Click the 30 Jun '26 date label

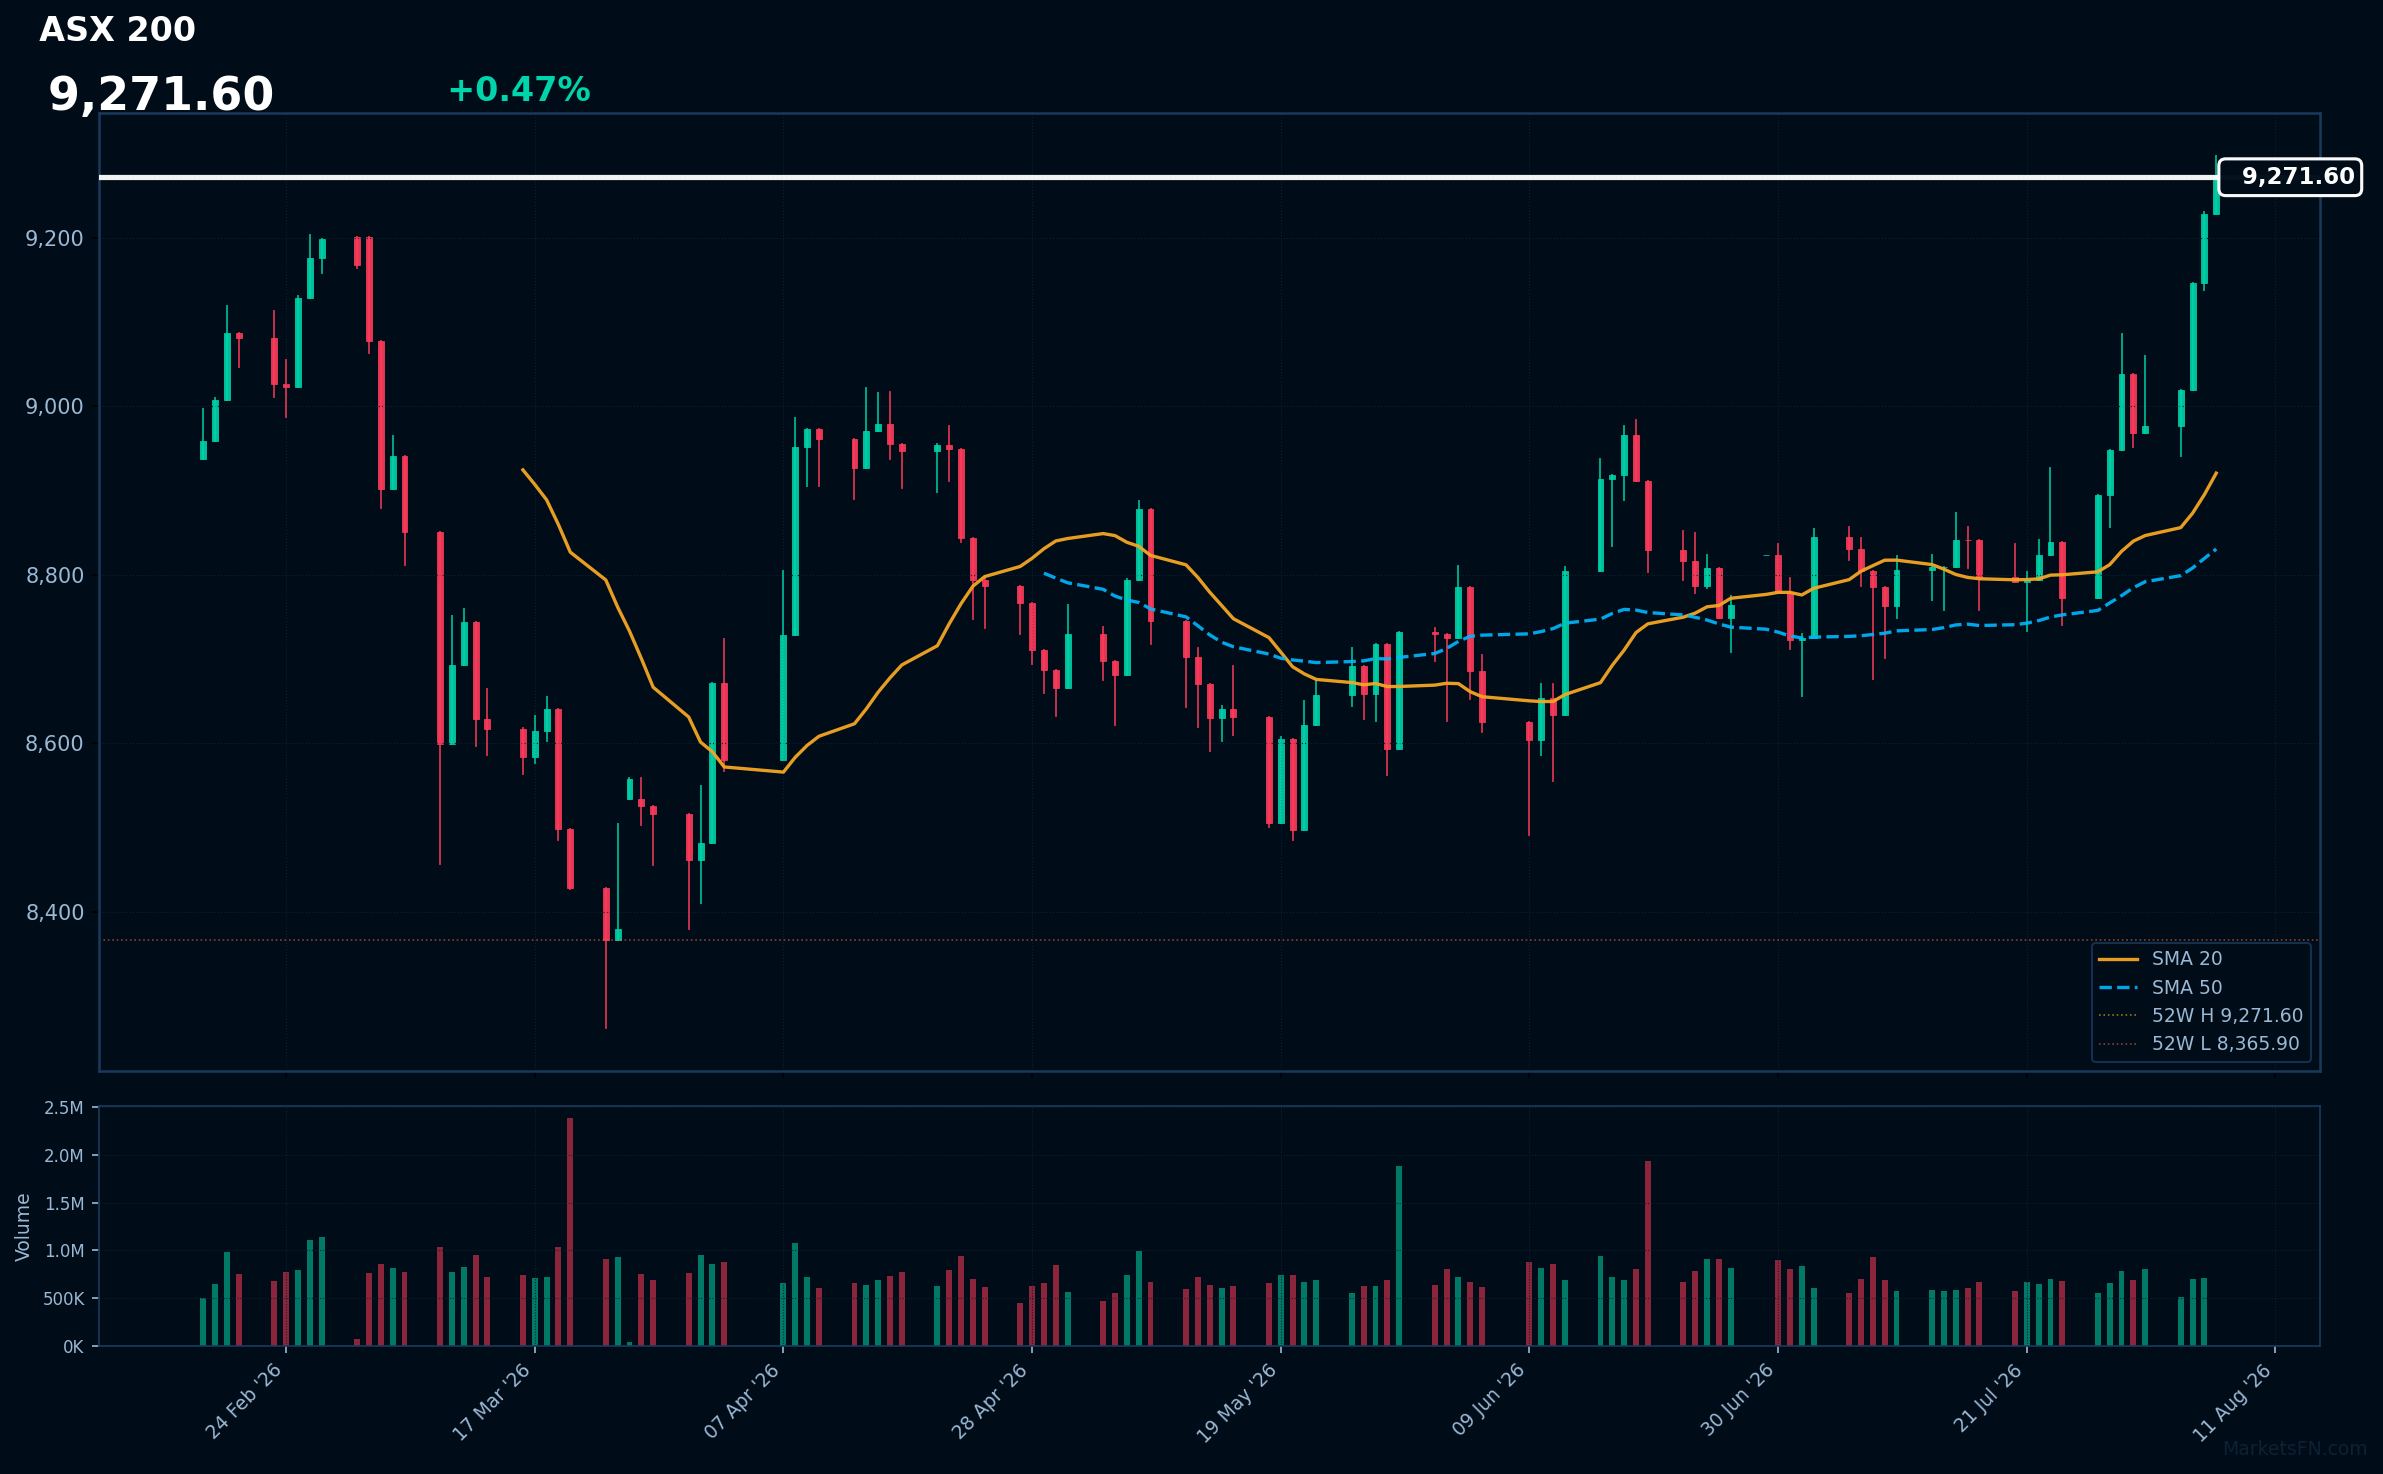point(1737,1400)
